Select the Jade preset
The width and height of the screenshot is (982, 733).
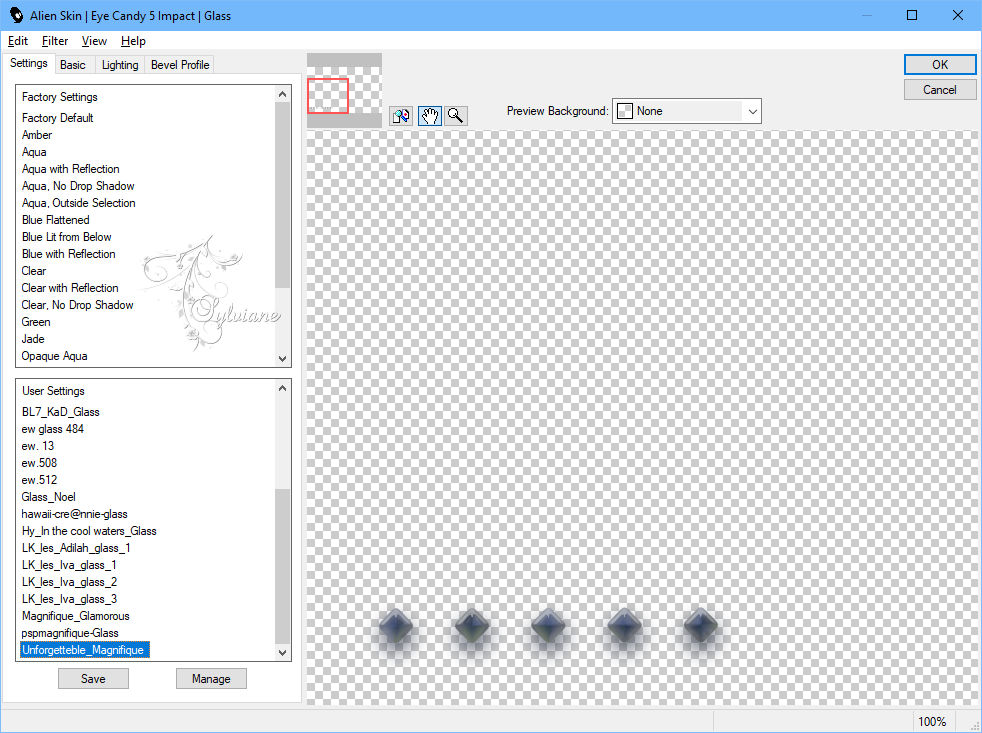click(33, 338)
